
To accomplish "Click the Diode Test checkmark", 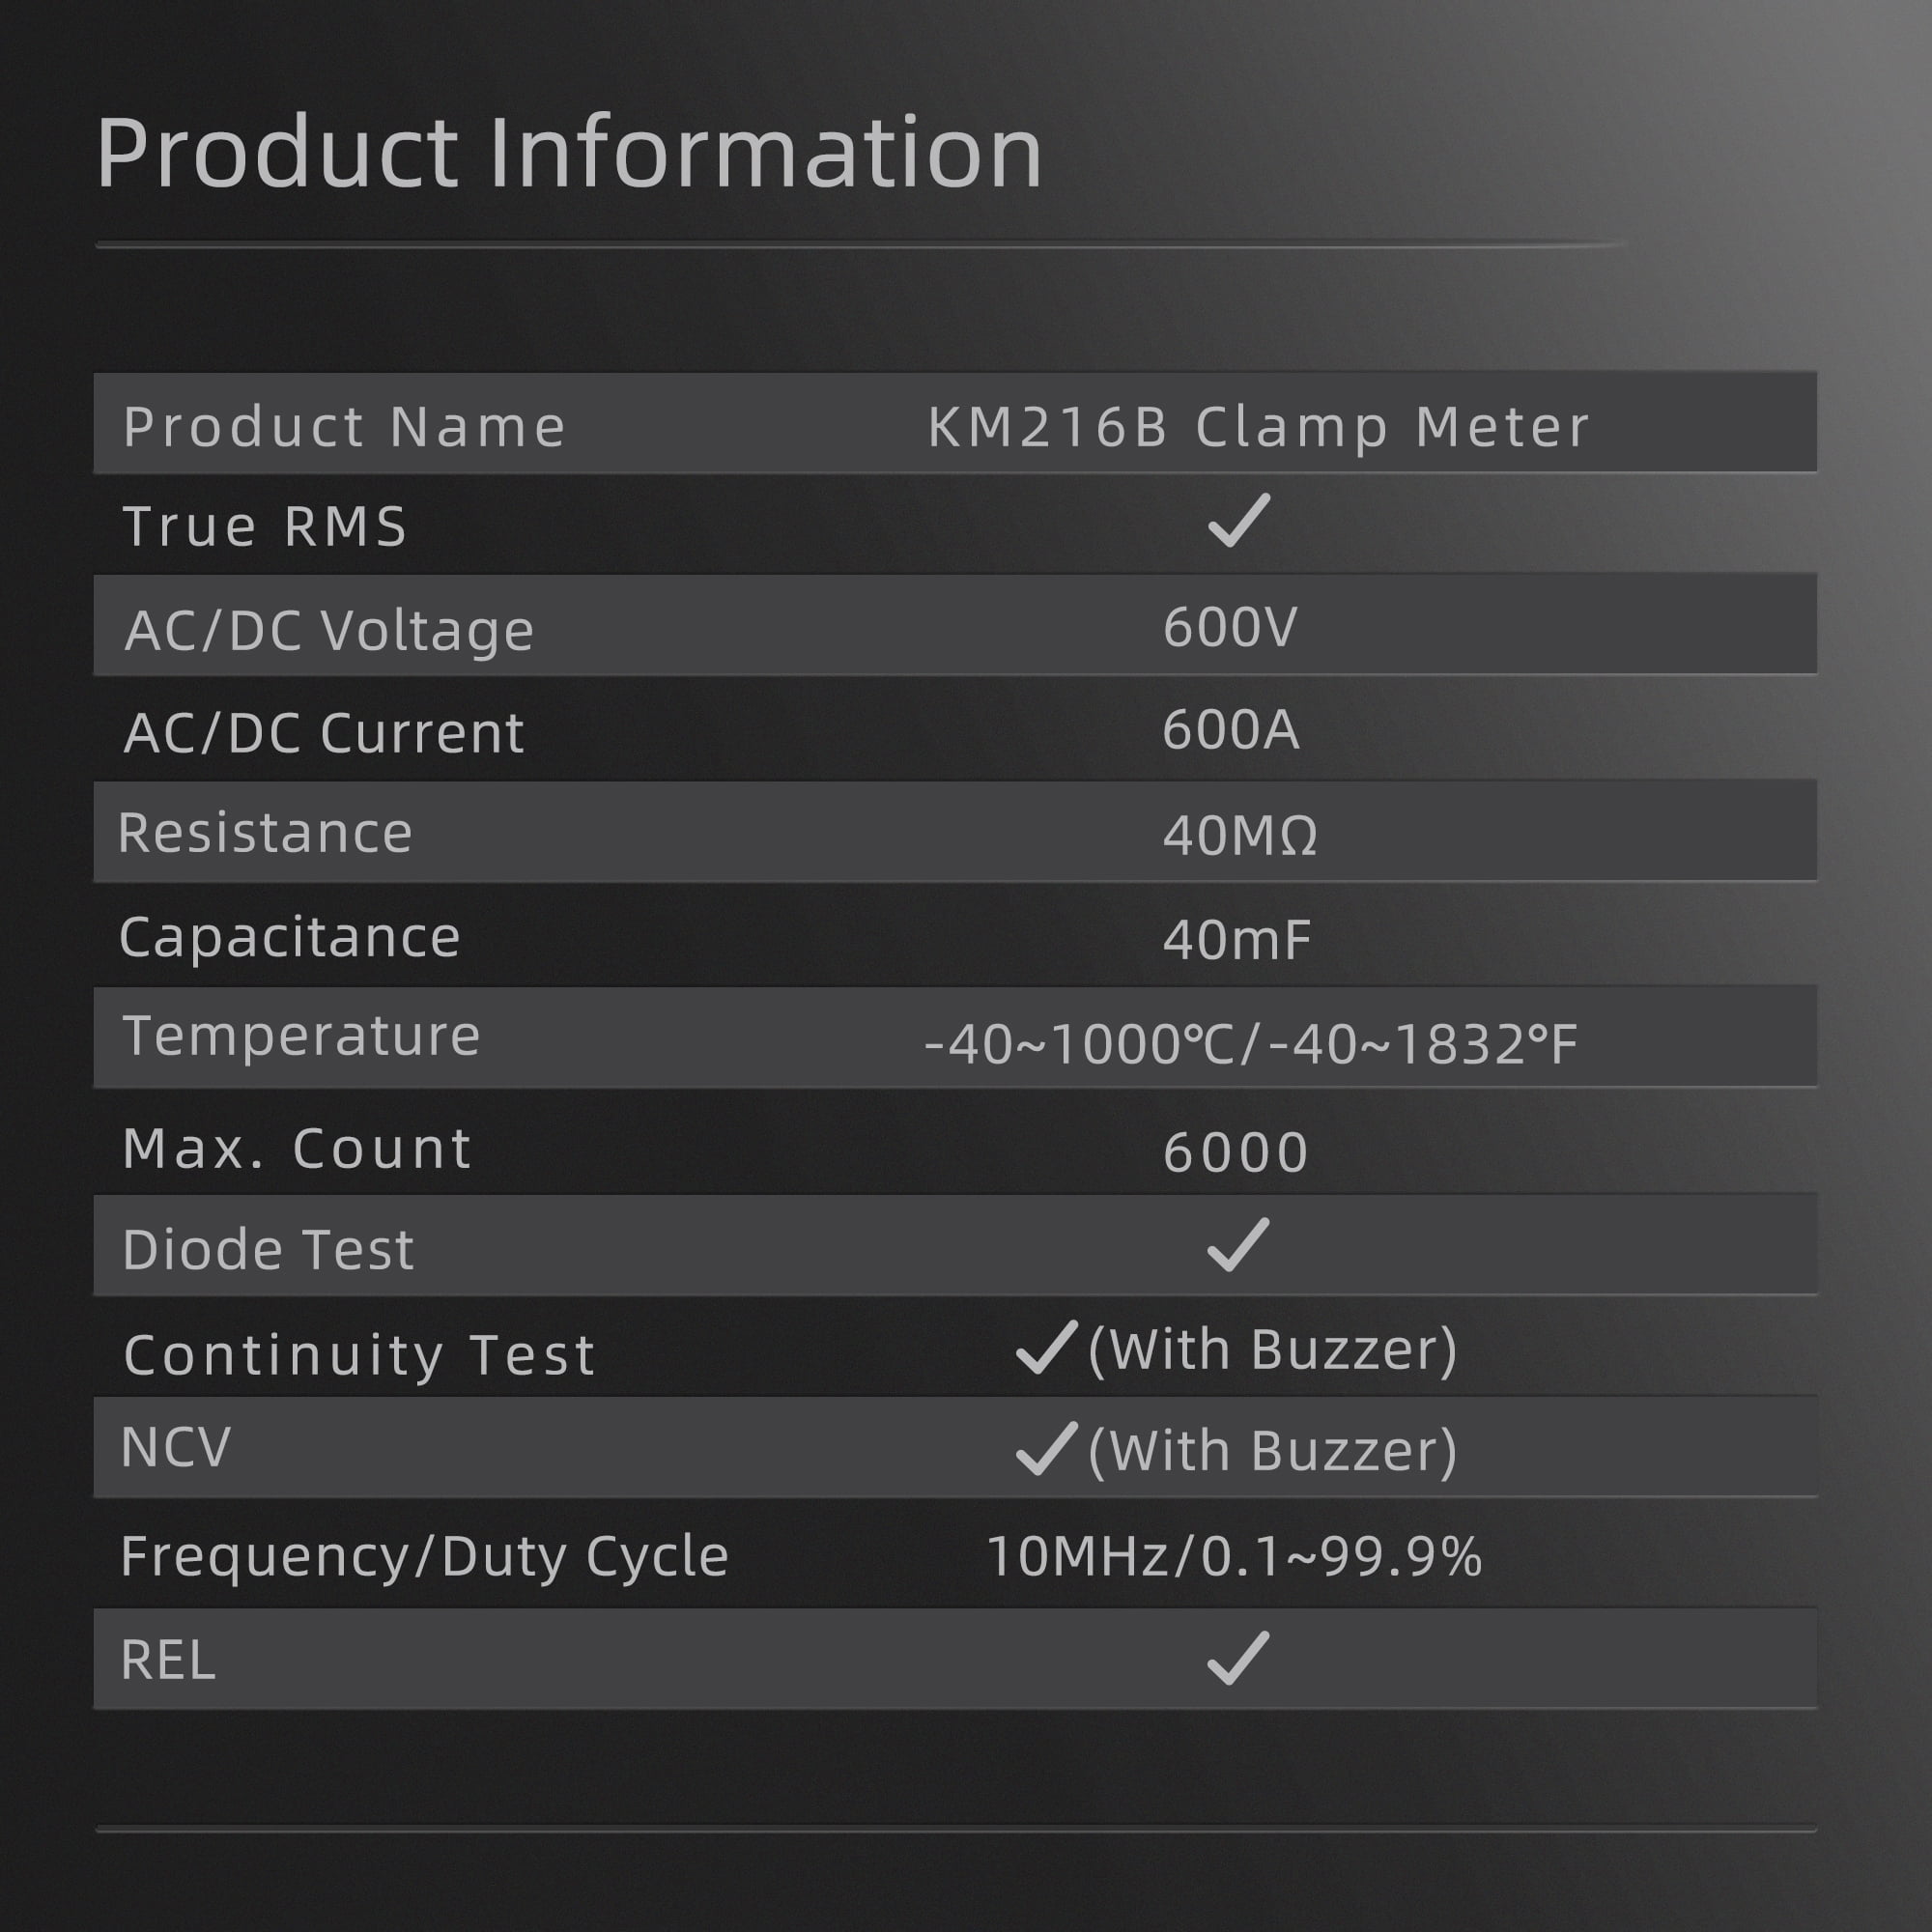I will click(x=1238, y=1244).
